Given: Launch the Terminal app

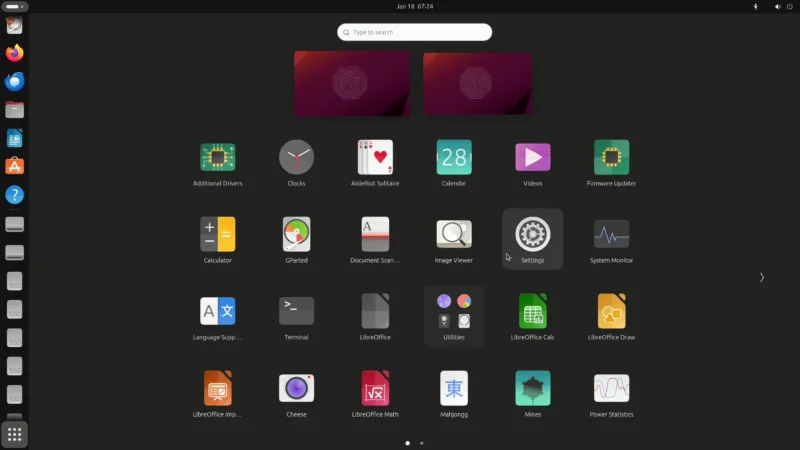Looking at the screenshot, I should (296, 311).
